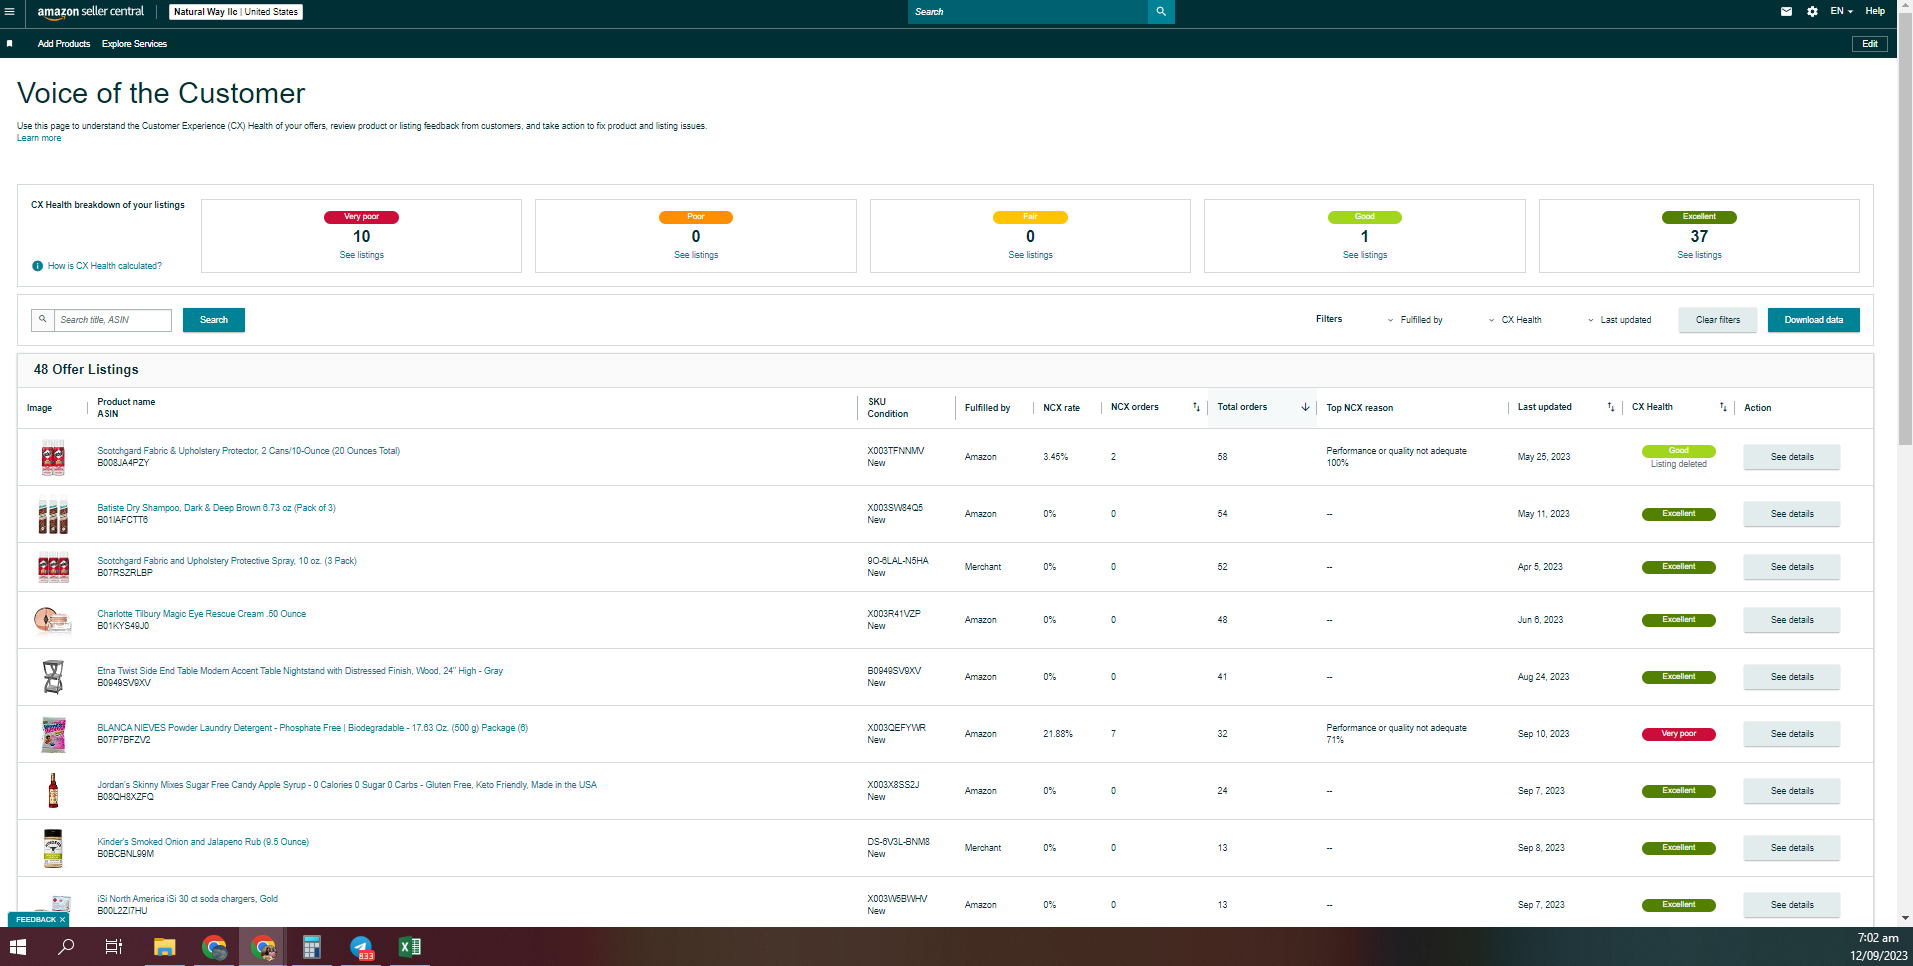Image resolution: width=1913 pixels, height=966 pixels.
Task: Sort by Last updated arrows icon
Action: point(1610,407)
